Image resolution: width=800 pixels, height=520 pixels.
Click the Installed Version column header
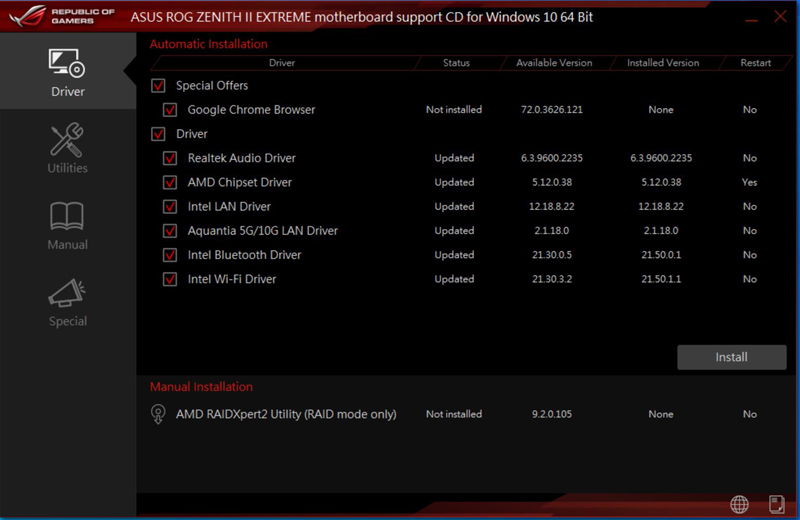tap(663, 63)
